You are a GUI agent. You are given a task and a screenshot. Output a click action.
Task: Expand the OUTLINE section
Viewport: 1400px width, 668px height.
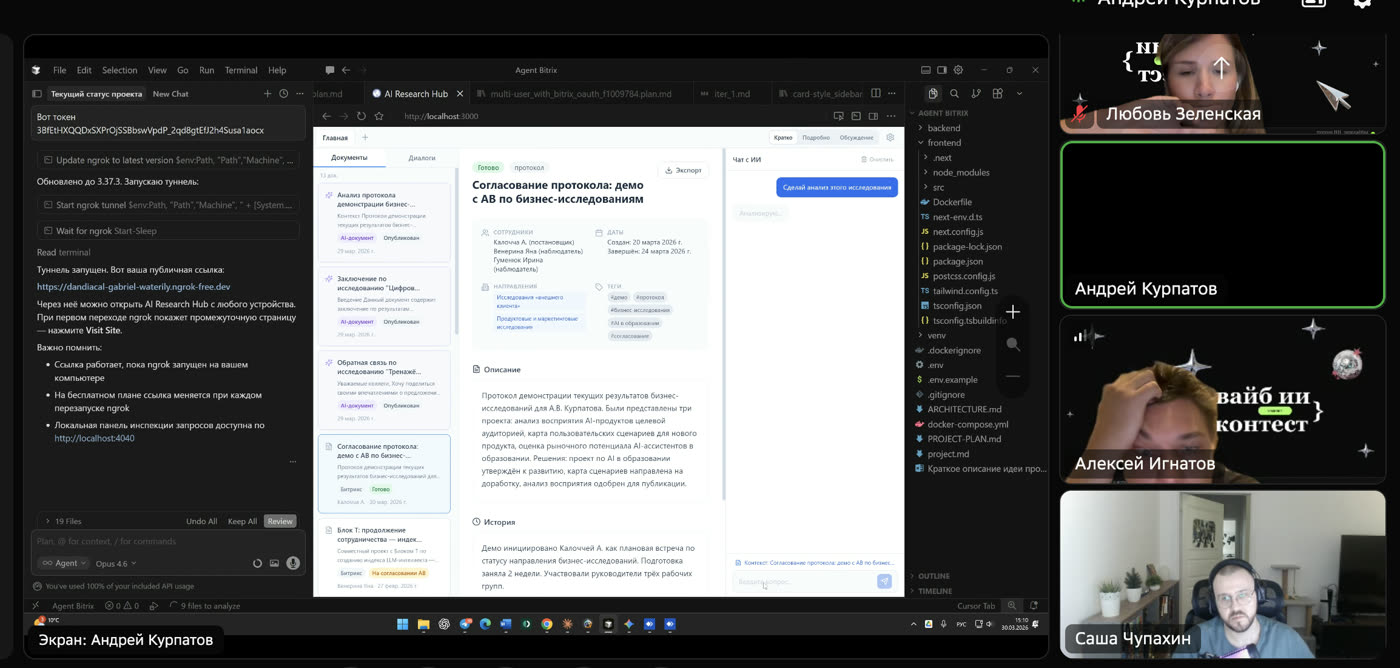pyautogui.click(x=933, y=576)
